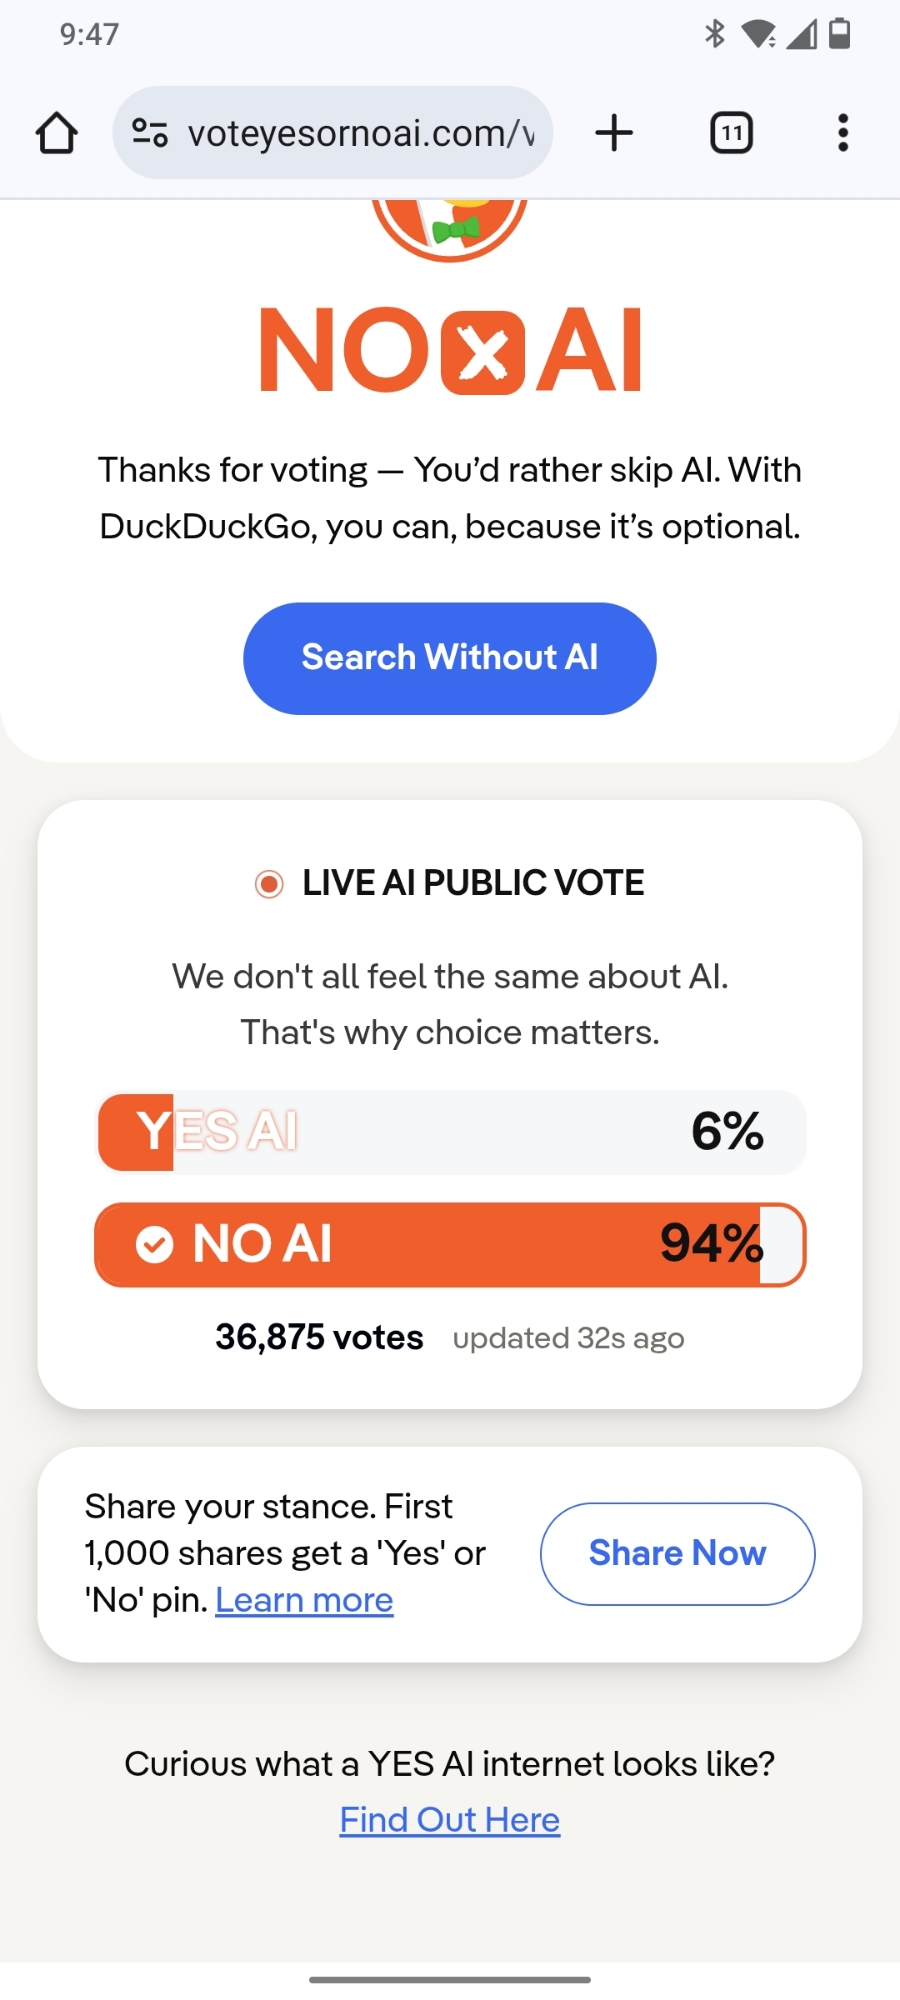Tap the battery icon in status bar

[840, 35]
